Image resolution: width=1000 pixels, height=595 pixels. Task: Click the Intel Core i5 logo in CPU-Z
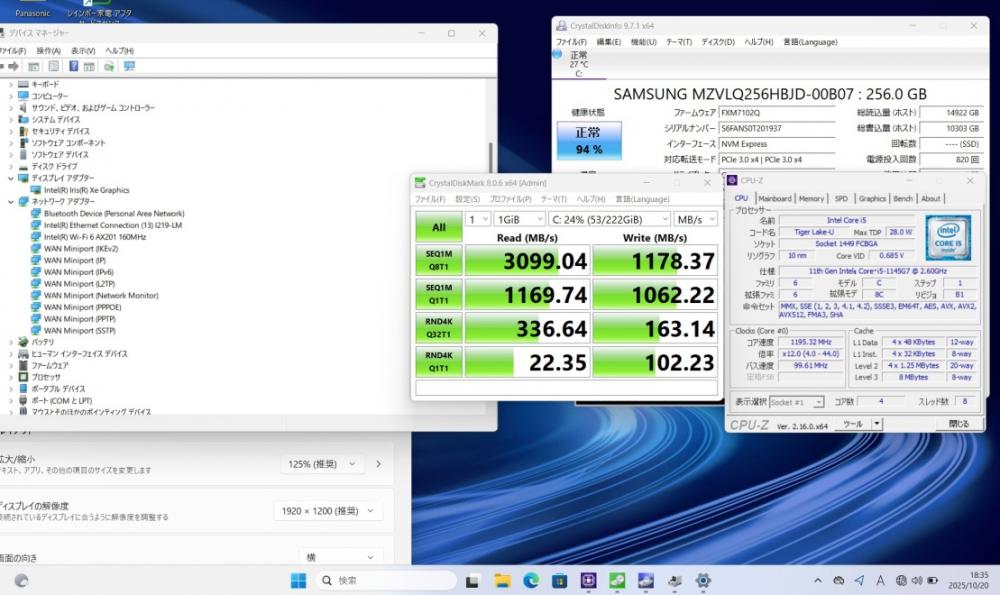(947, 236)
